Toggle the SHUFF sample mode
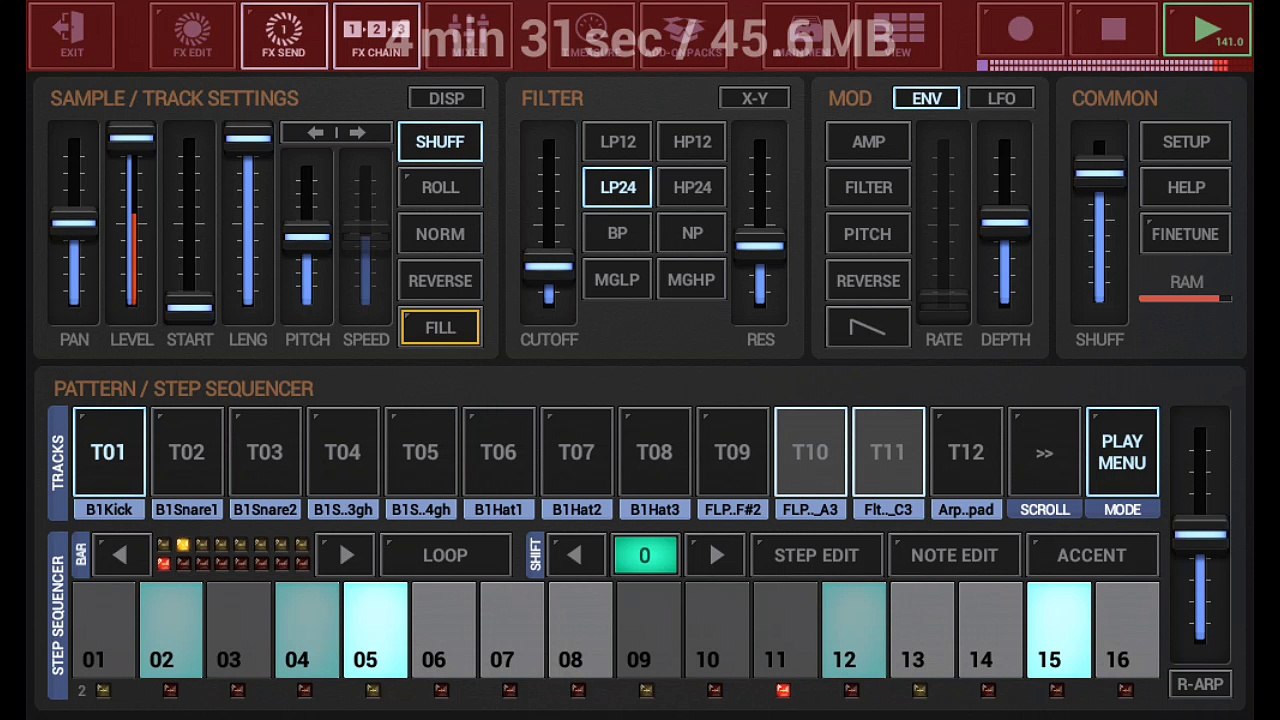1280x720 pixels. pos(440,142)
